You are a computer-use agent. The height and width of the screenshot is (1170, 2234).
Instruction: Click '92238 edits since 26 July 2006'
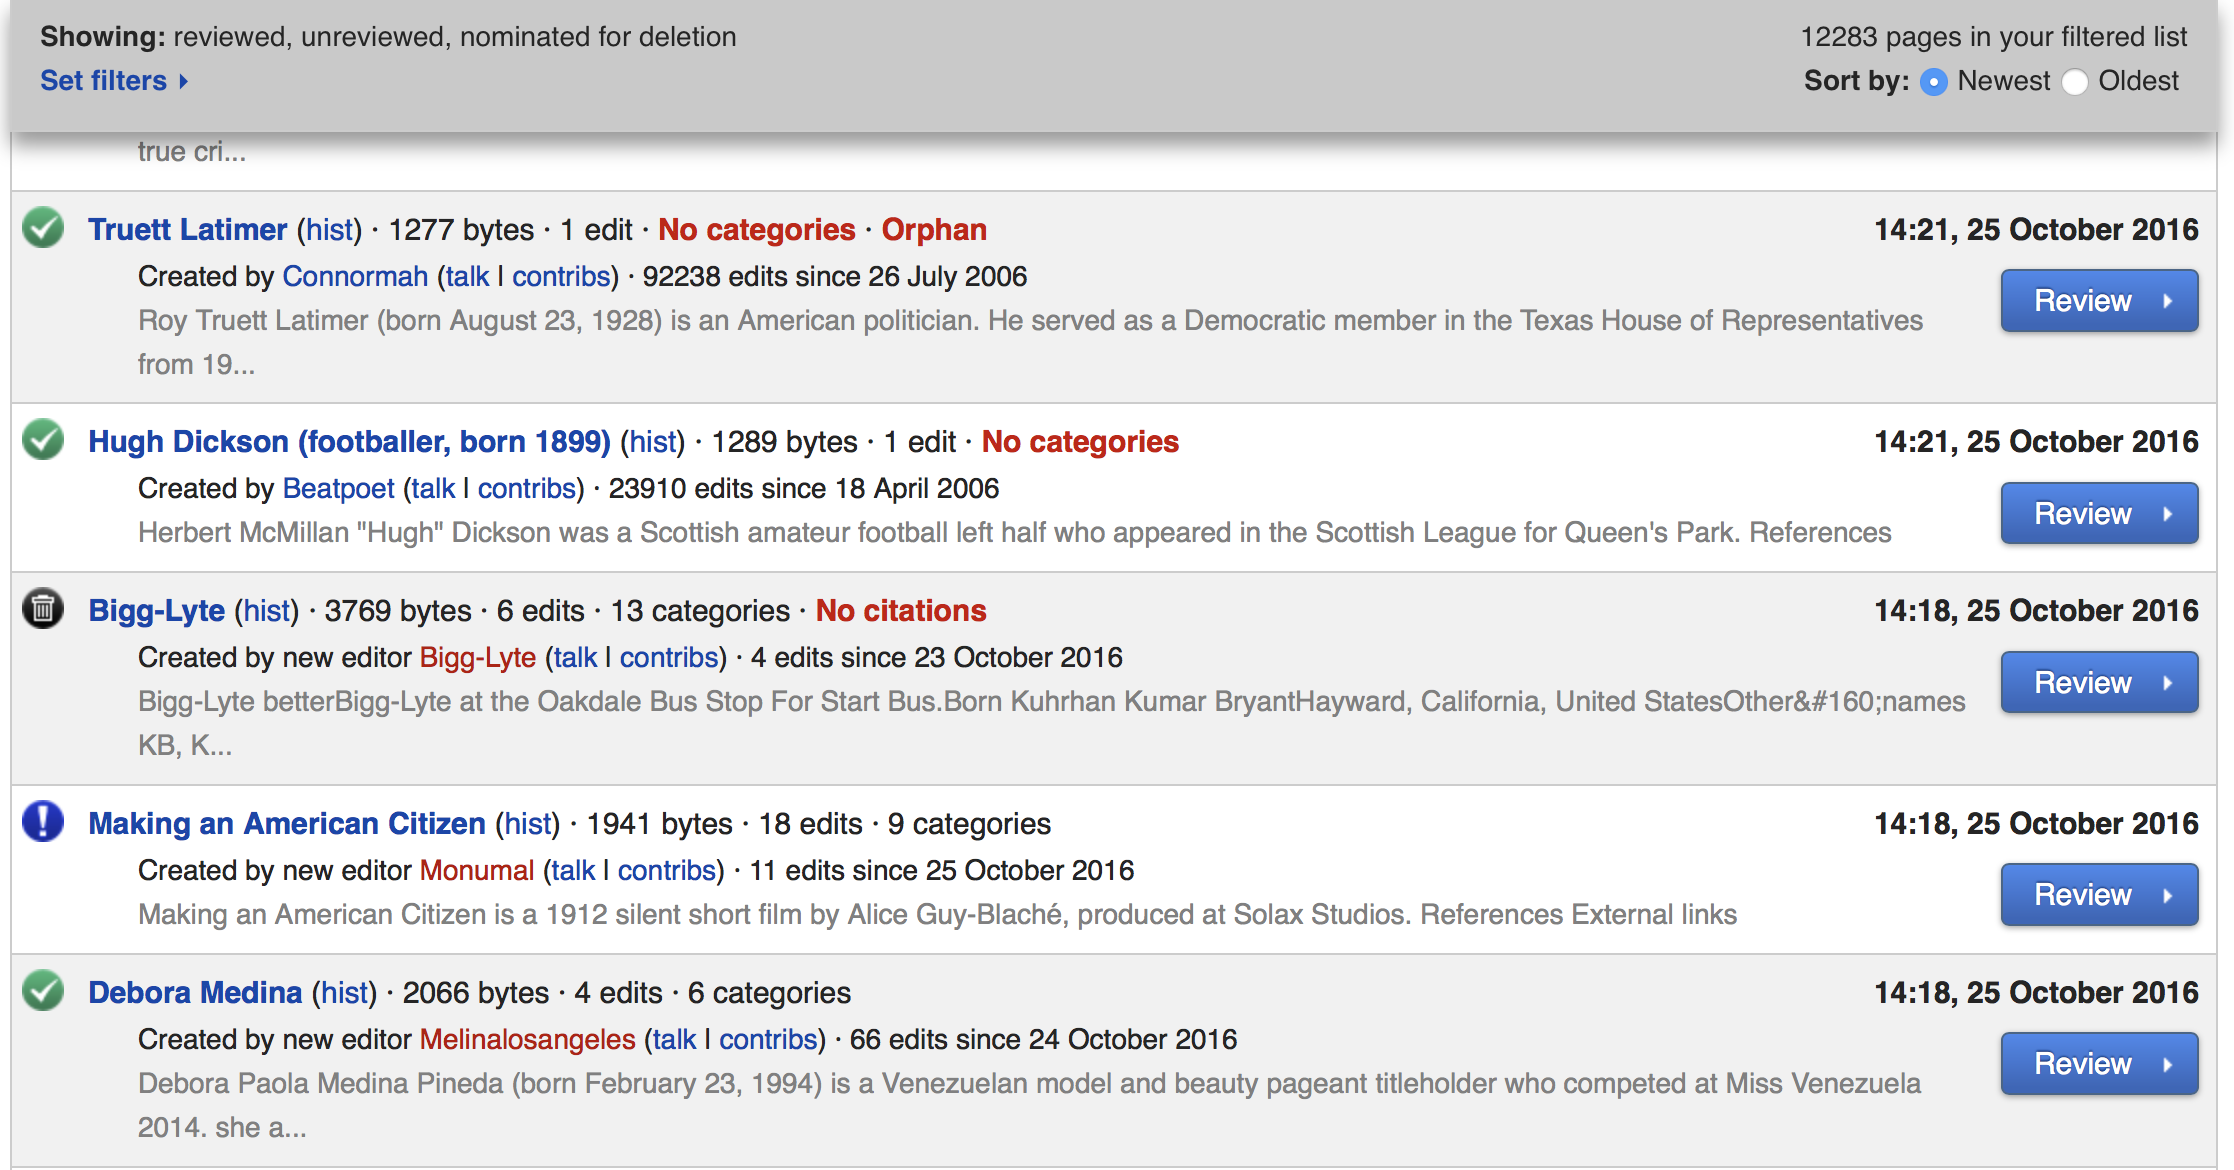pyautogui.click(x=834, y=276)
